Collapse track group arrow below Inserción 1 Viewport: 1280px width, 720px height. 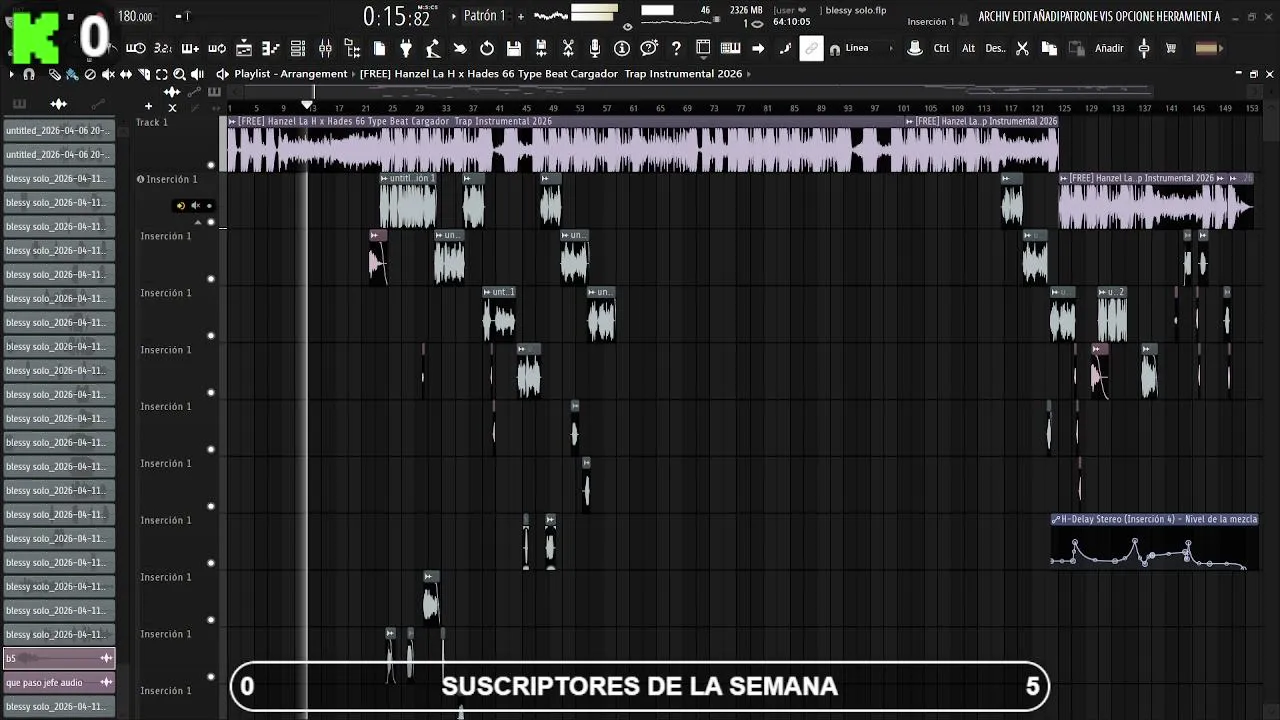197,221
